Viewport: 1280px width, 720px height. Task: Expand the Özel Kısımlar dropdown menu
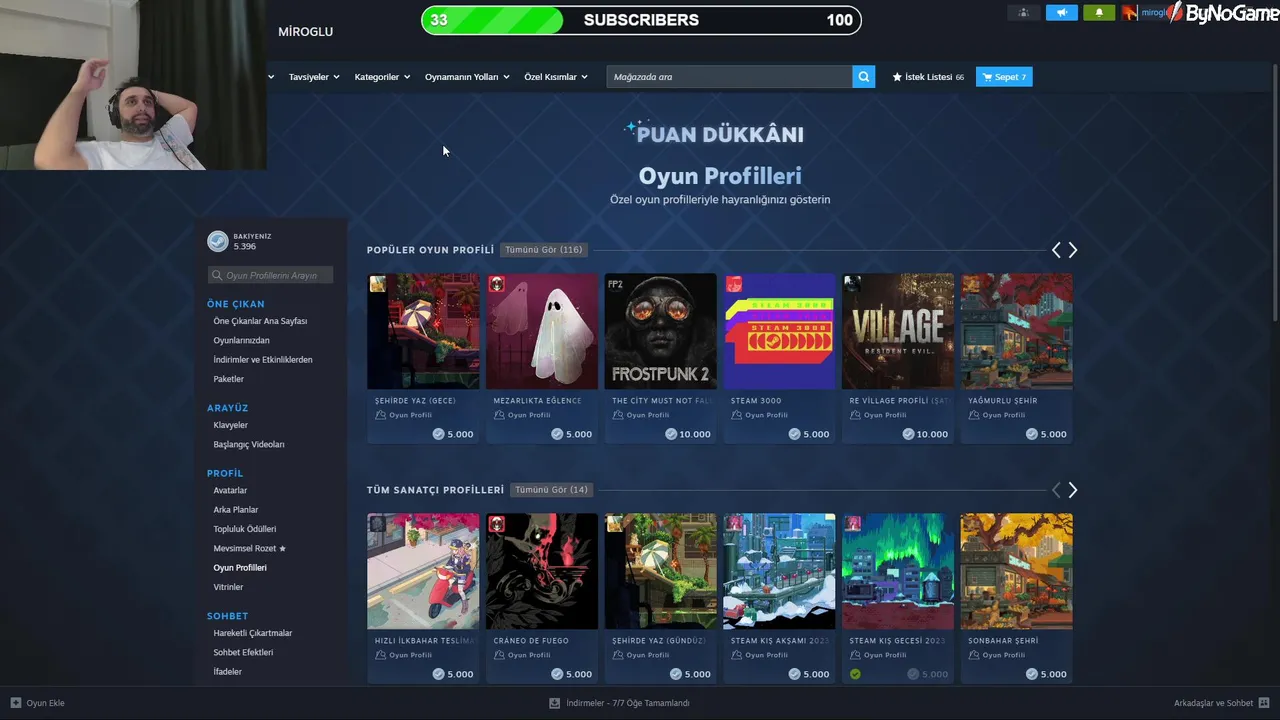click(x=556, y=77)
